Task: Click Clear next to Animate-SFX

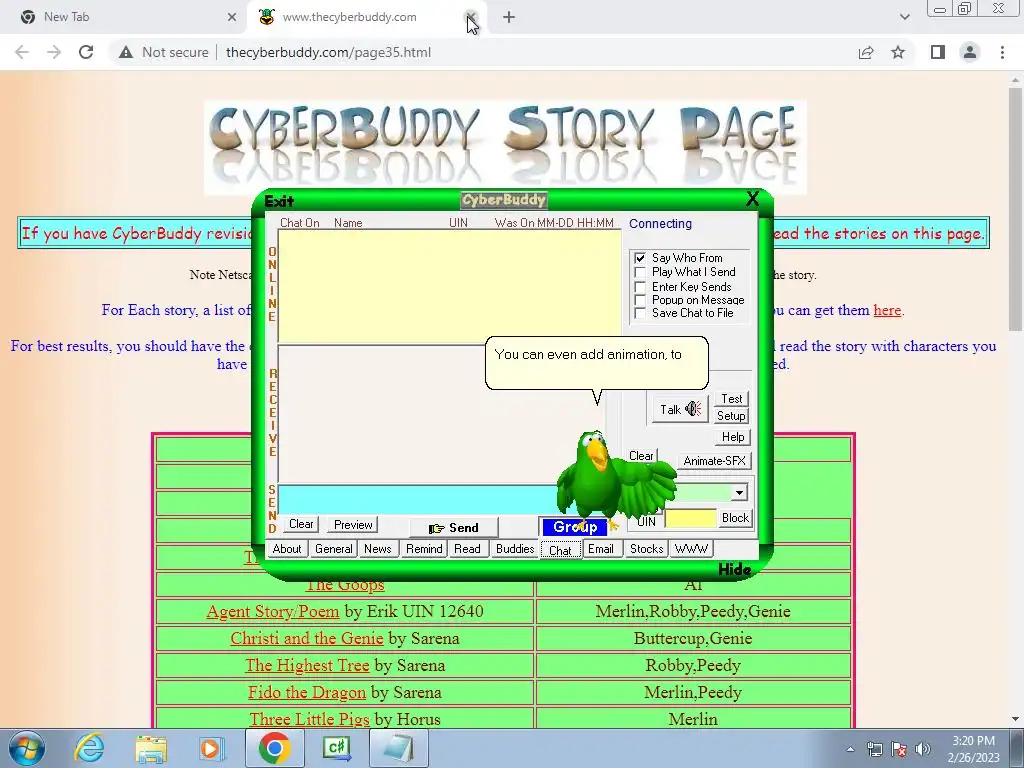Action: coord(641,456)
